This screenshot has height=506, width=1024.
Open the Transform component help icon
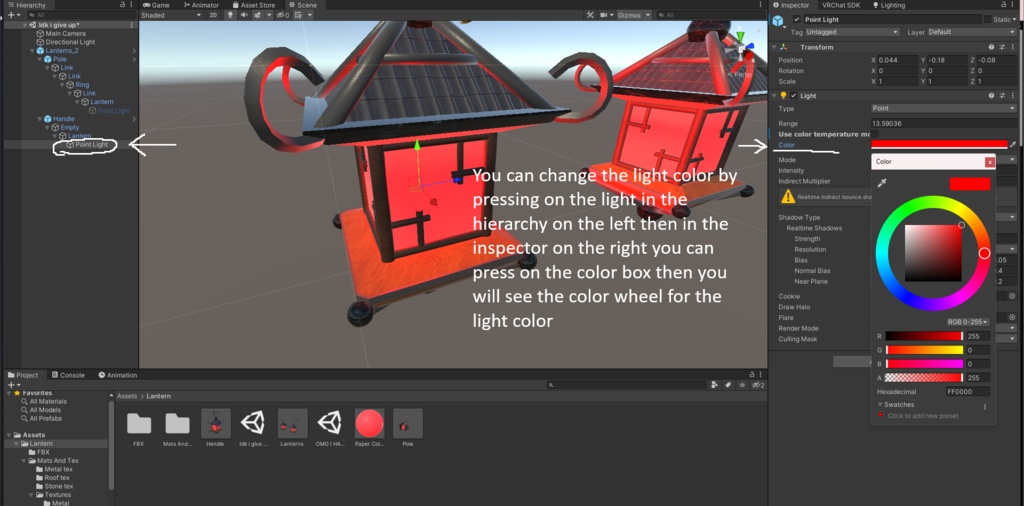pyautogui.click(x=991, y=47)
